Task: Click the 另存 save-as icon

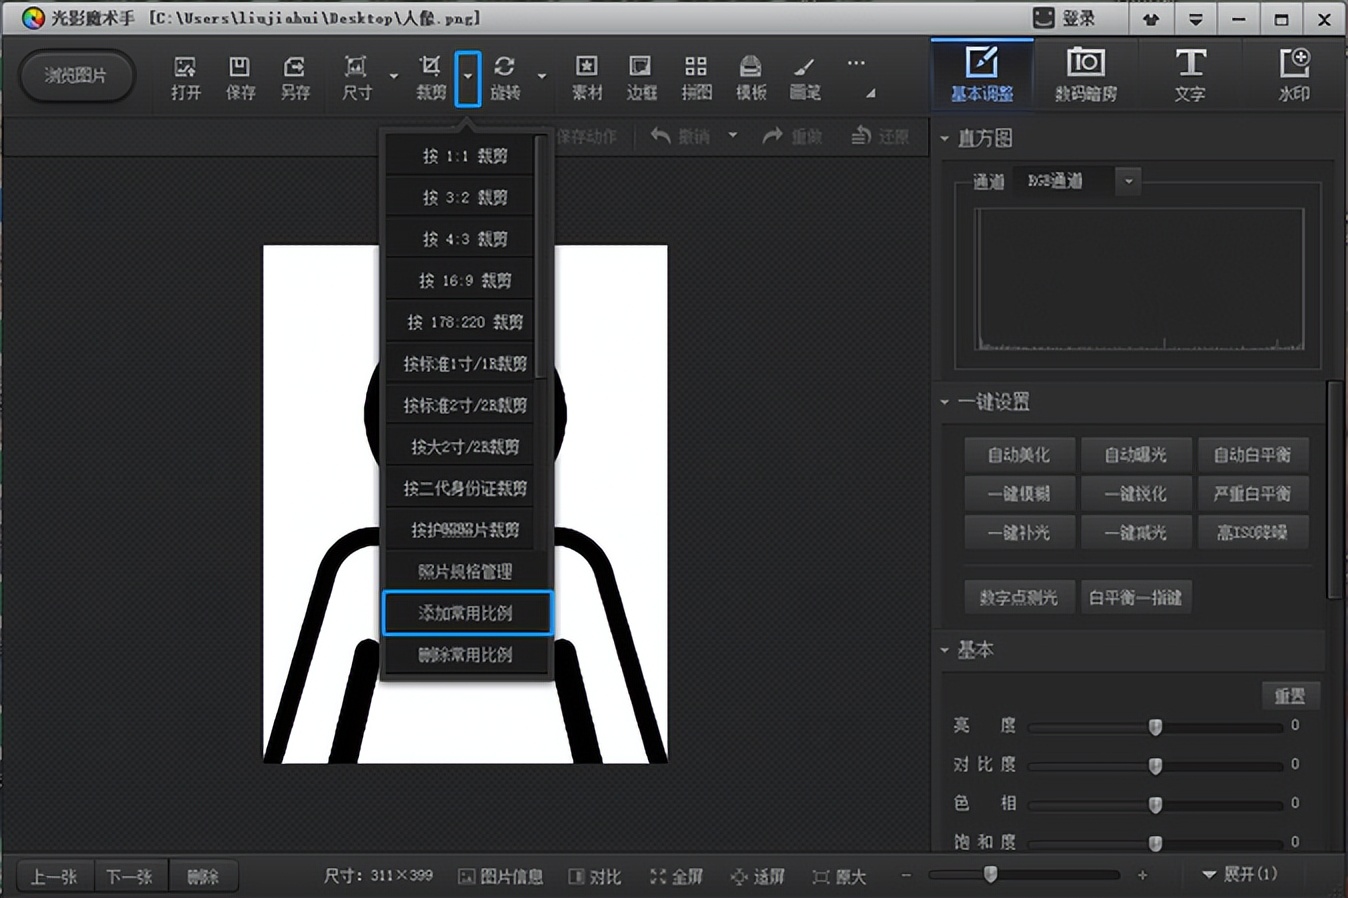Action: pos(294,77)
